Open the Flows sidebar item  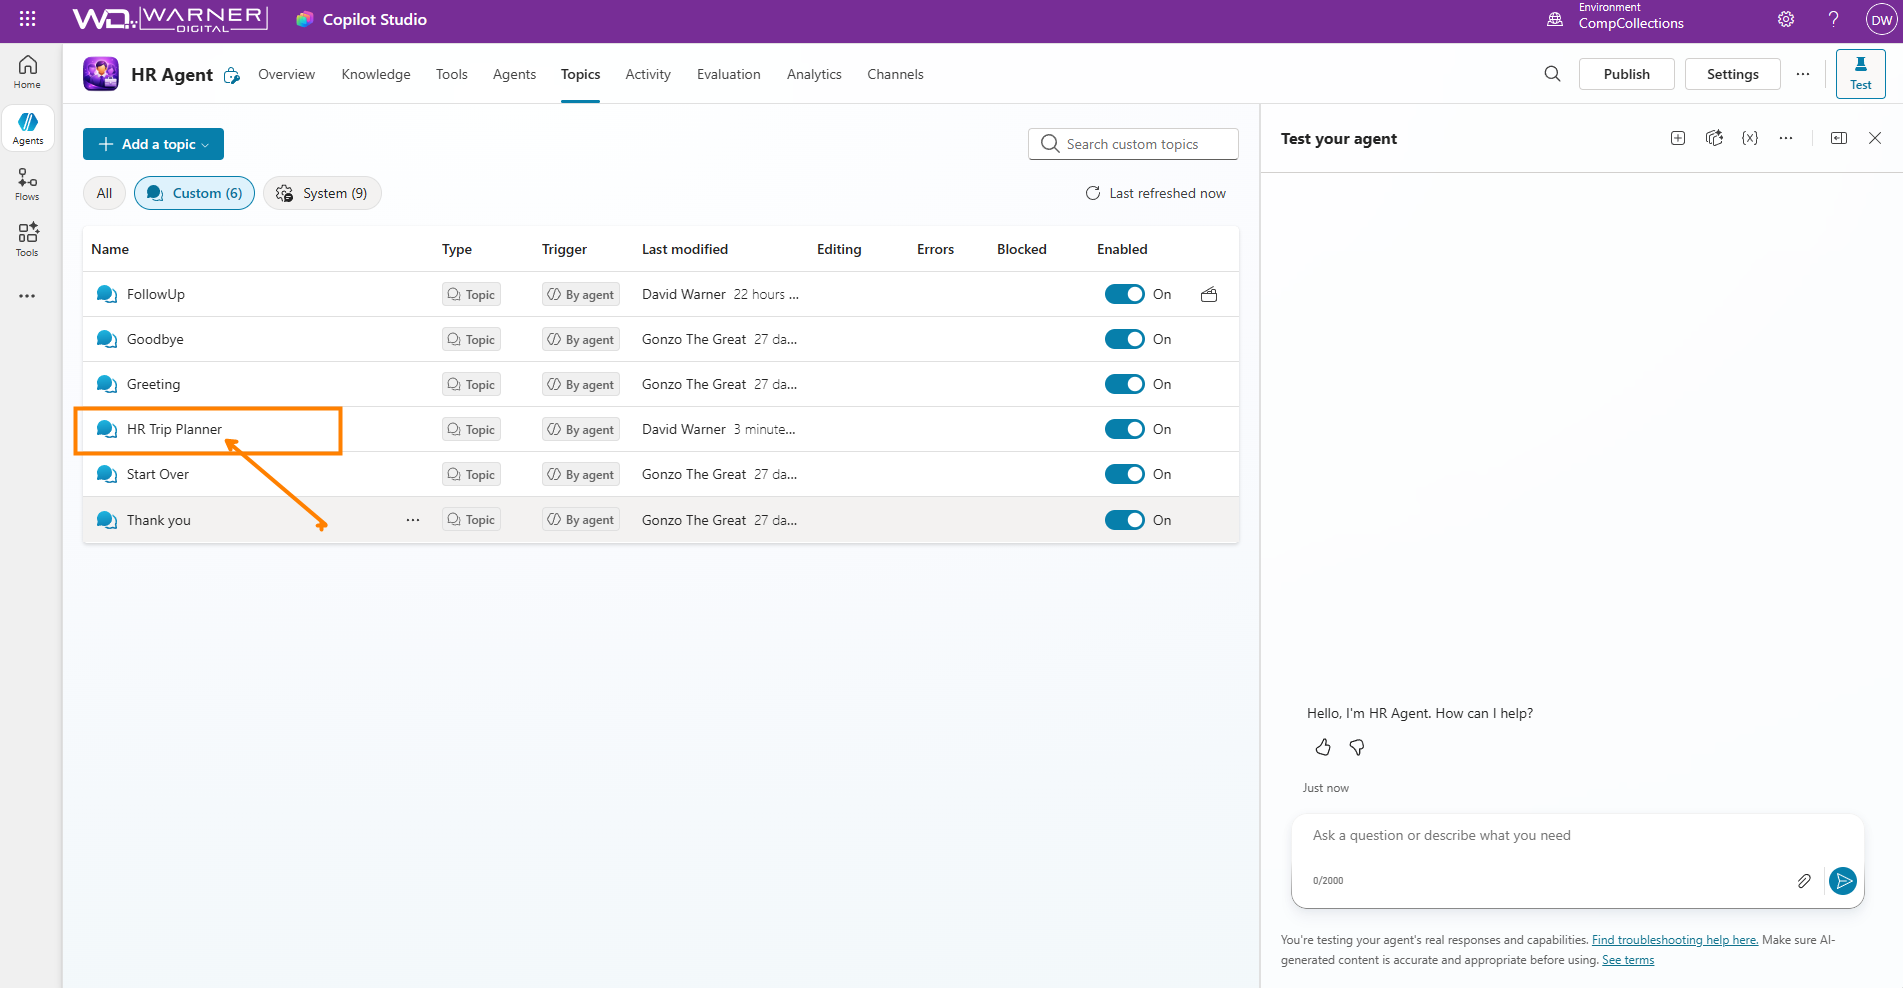(27, 184)
